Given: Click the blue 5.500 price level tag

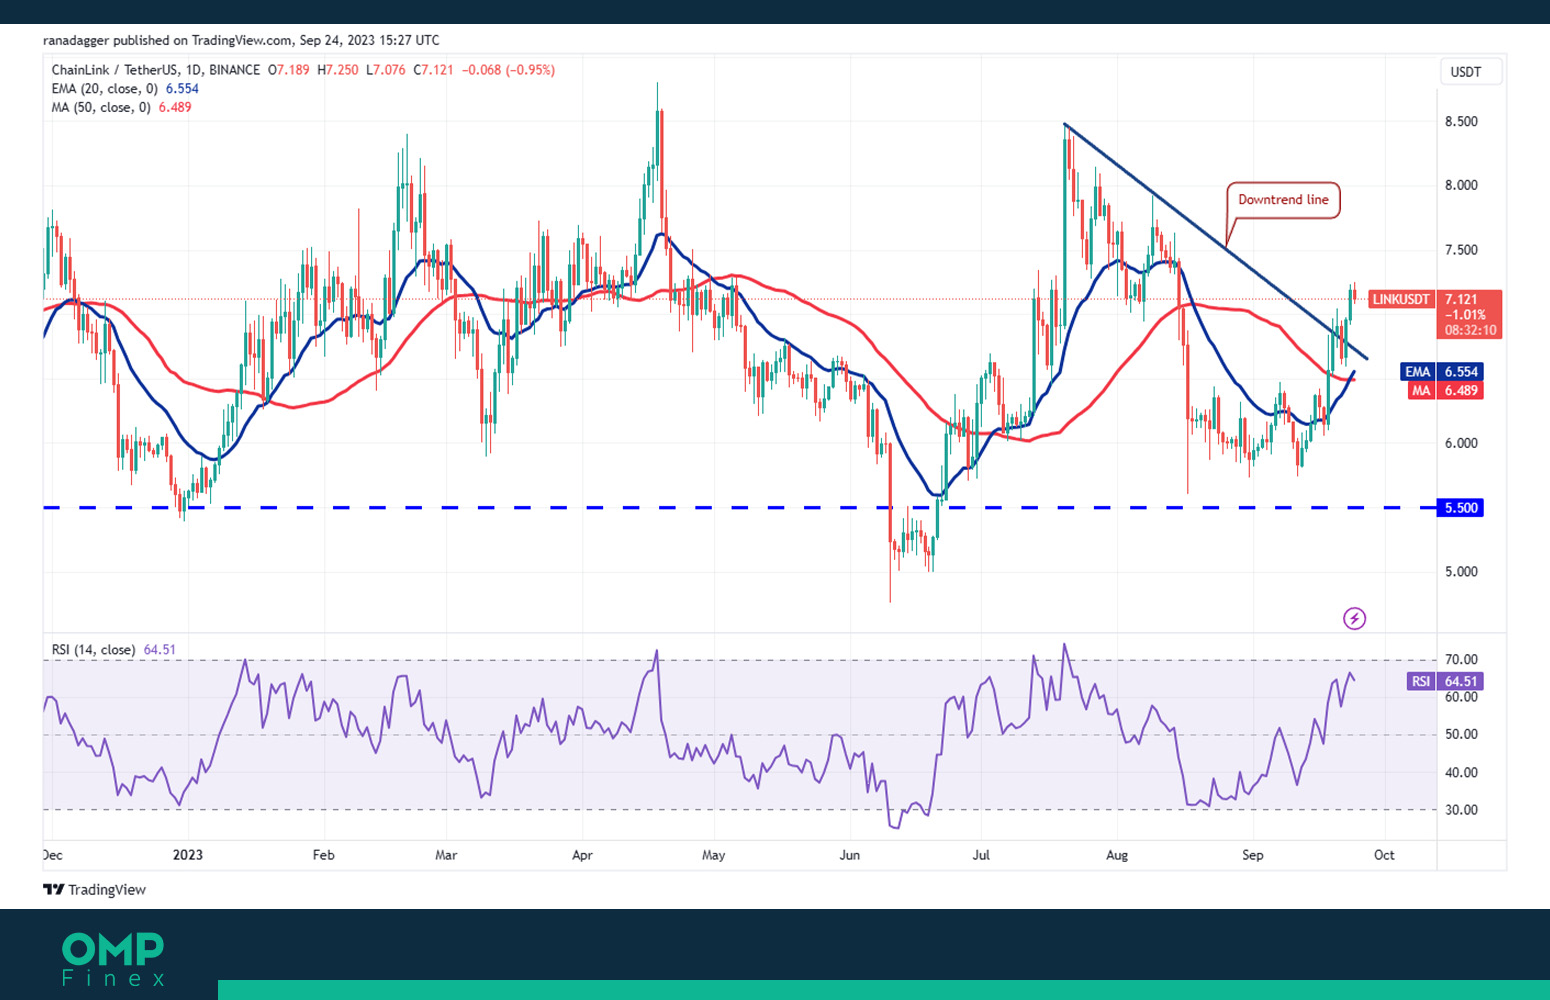Looking at the screenshot, I should click(1461, 508).
